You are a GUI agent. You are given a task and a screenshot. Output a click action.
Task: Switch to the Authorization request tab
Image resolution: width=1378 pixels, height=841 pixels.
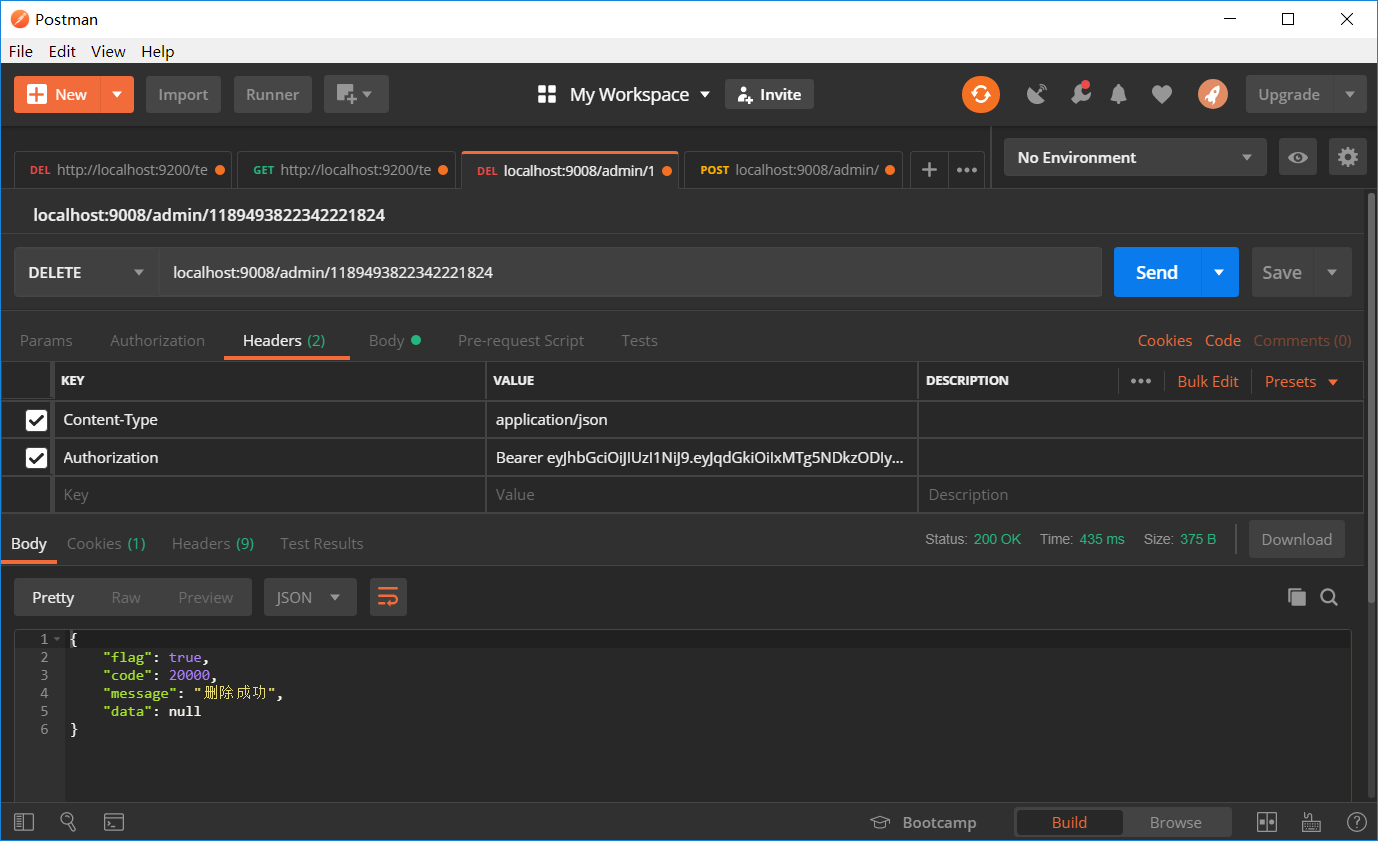pyautogui.click(x=157, y=340)
